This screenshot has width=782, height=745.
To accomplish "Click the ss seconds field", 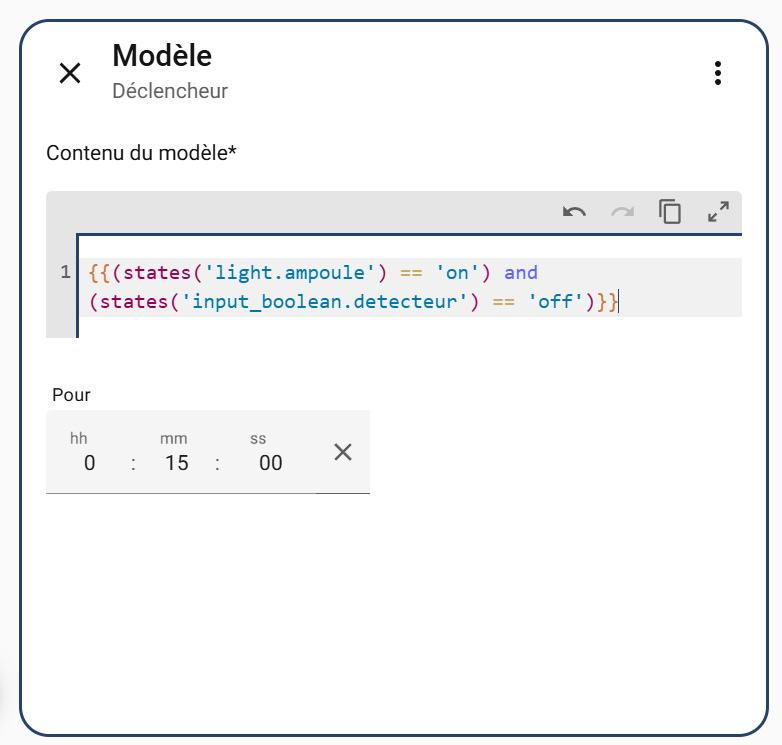I will pyautogui.click(x=270, y=463).
